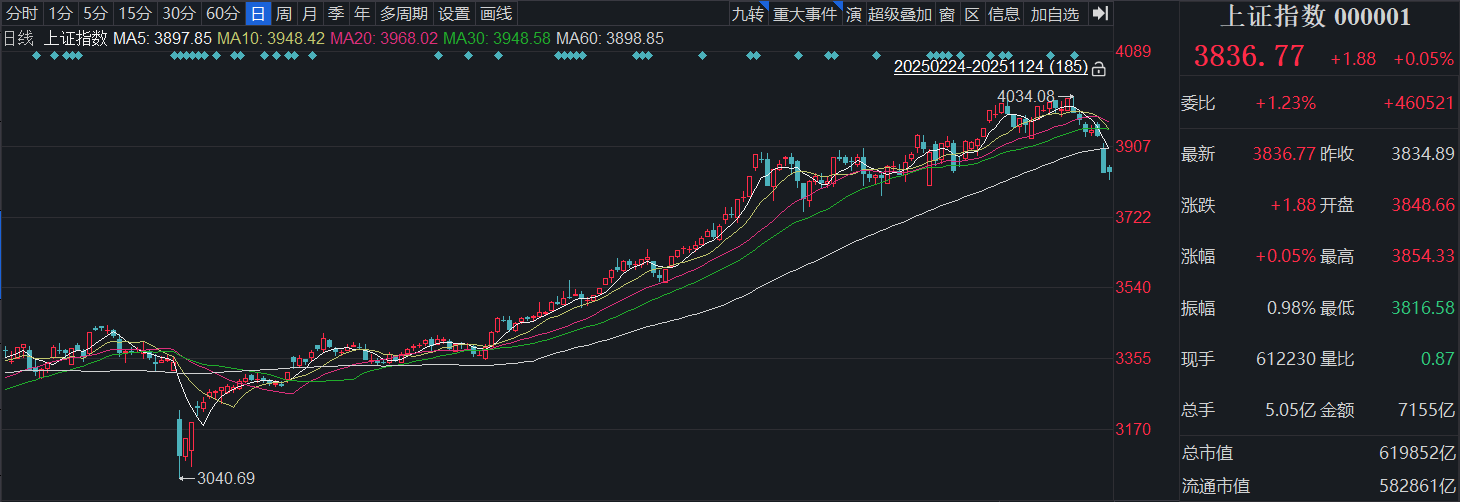Click the collapse-panel arrow icon
Screen dimensions: 1460x502
tap(1100, 14)
